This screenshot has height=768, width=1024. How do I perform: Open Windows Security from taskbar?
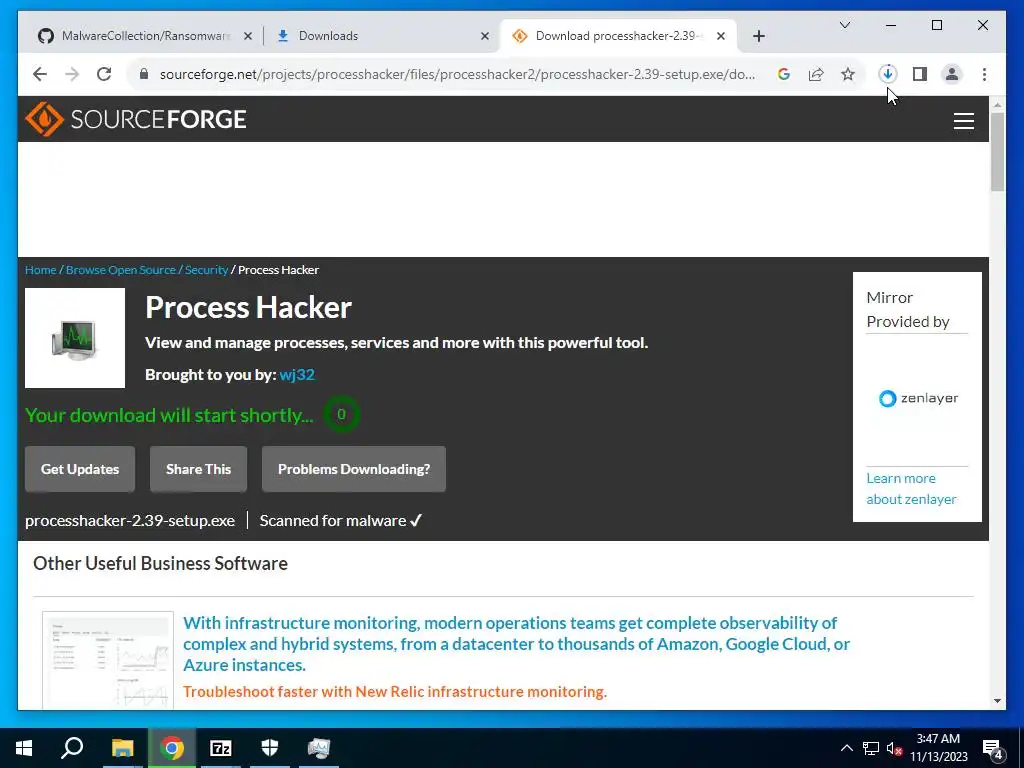(x=270, y=748)
